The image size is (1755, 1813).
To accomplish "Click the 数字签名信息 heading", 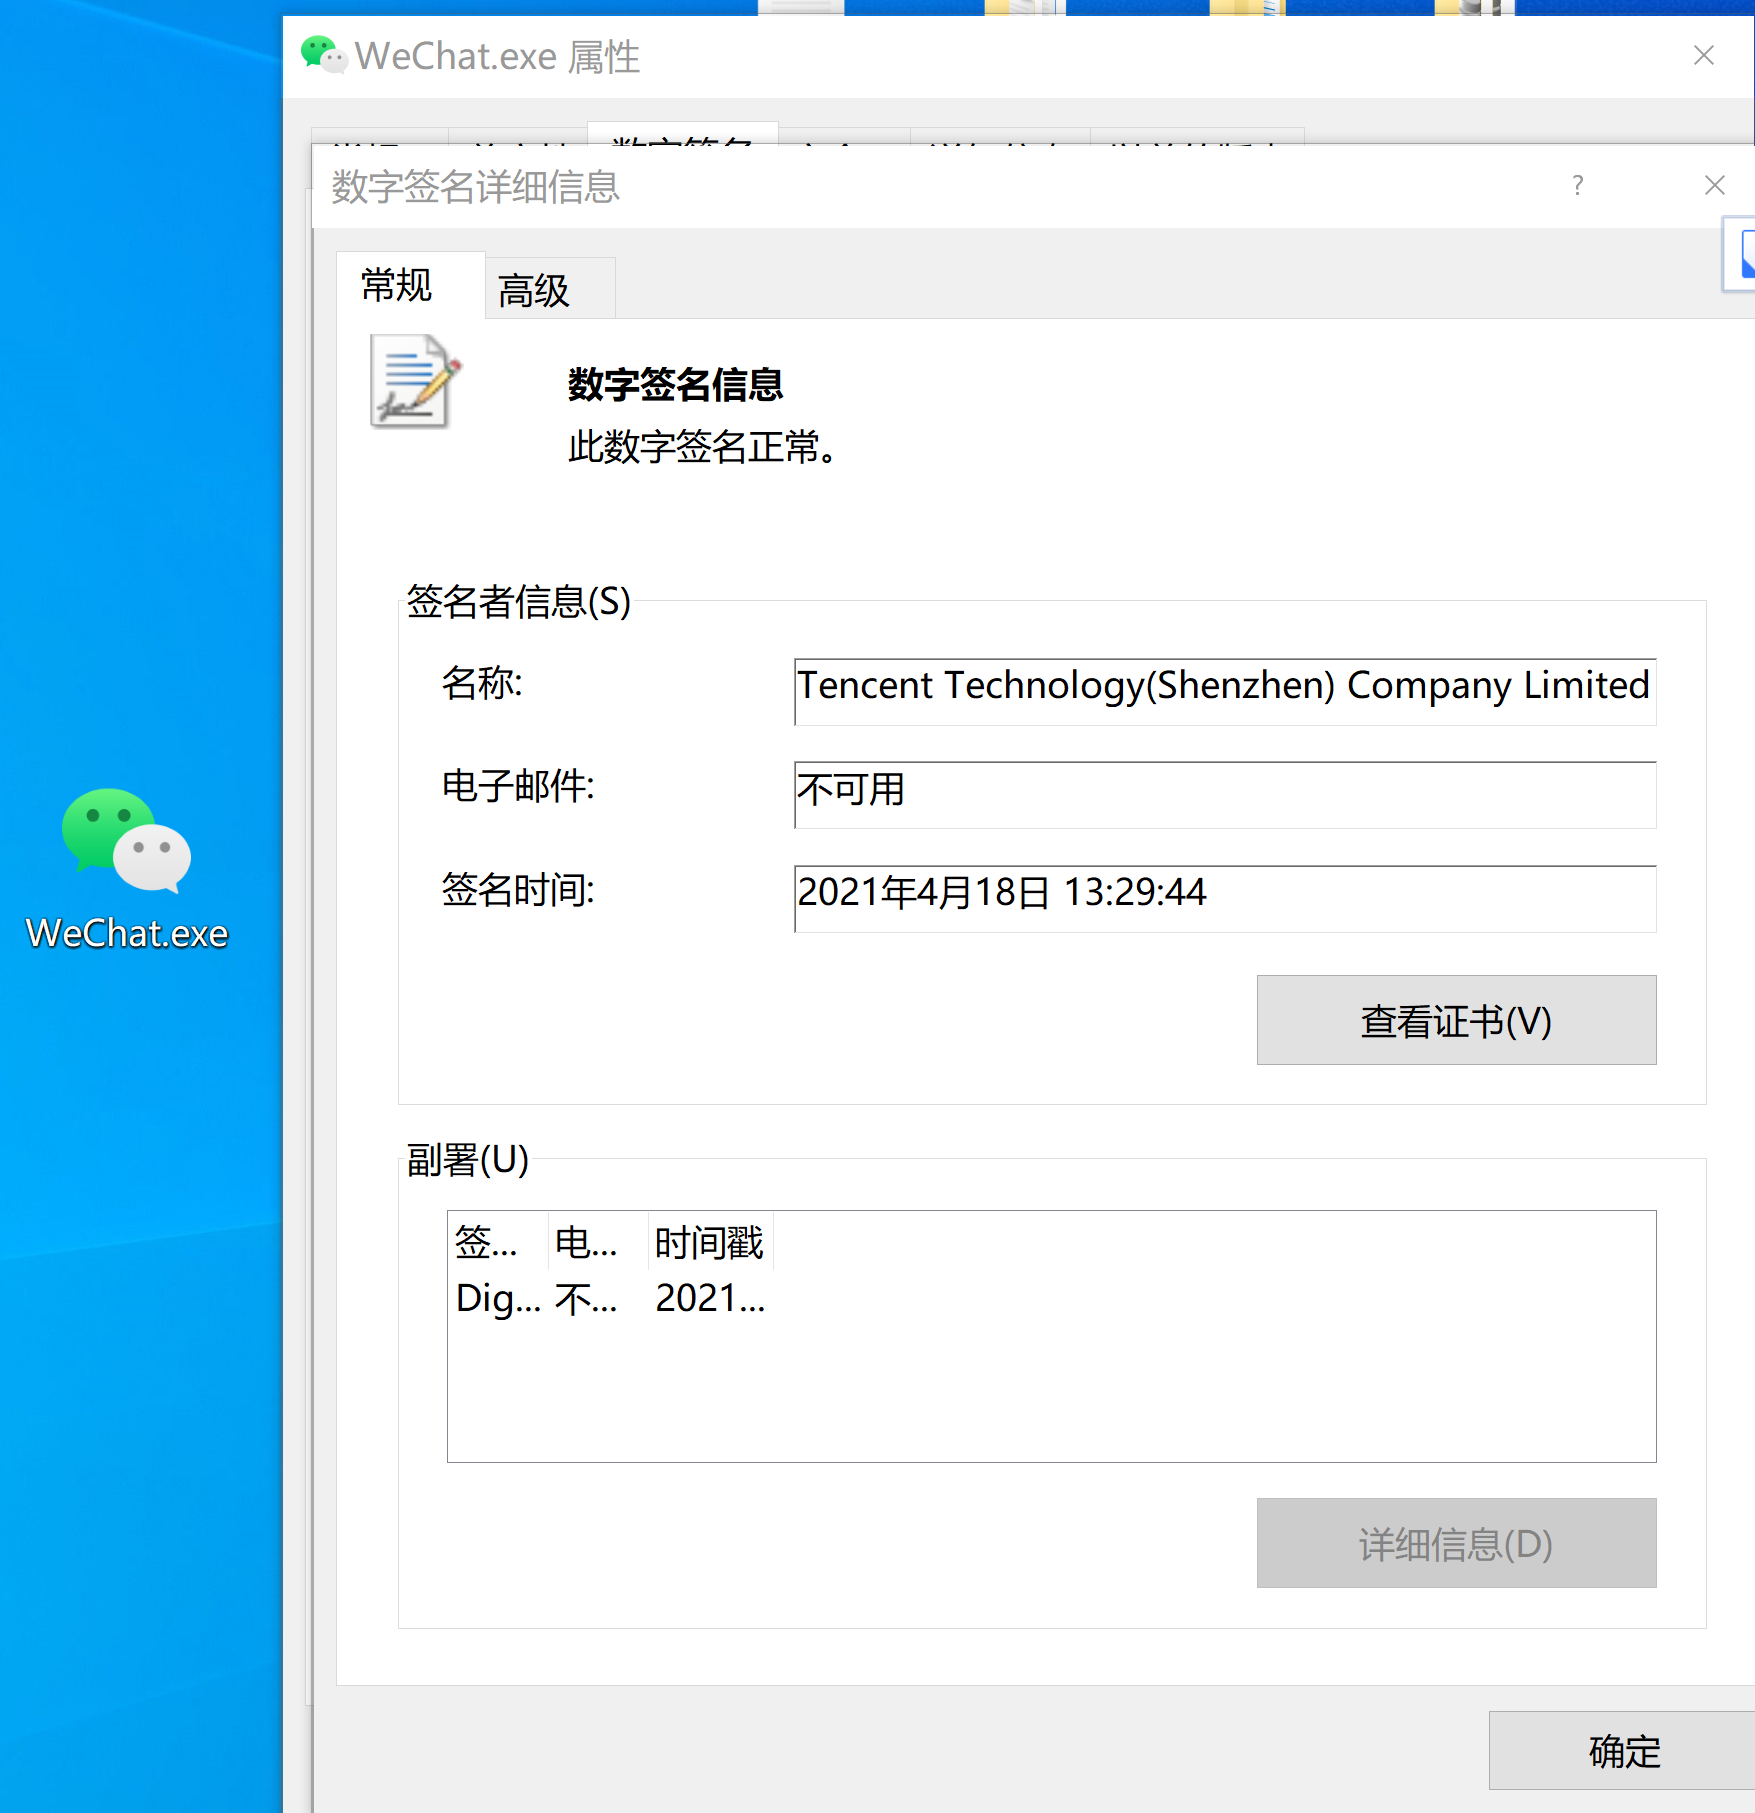I will [x=675, y=384].
